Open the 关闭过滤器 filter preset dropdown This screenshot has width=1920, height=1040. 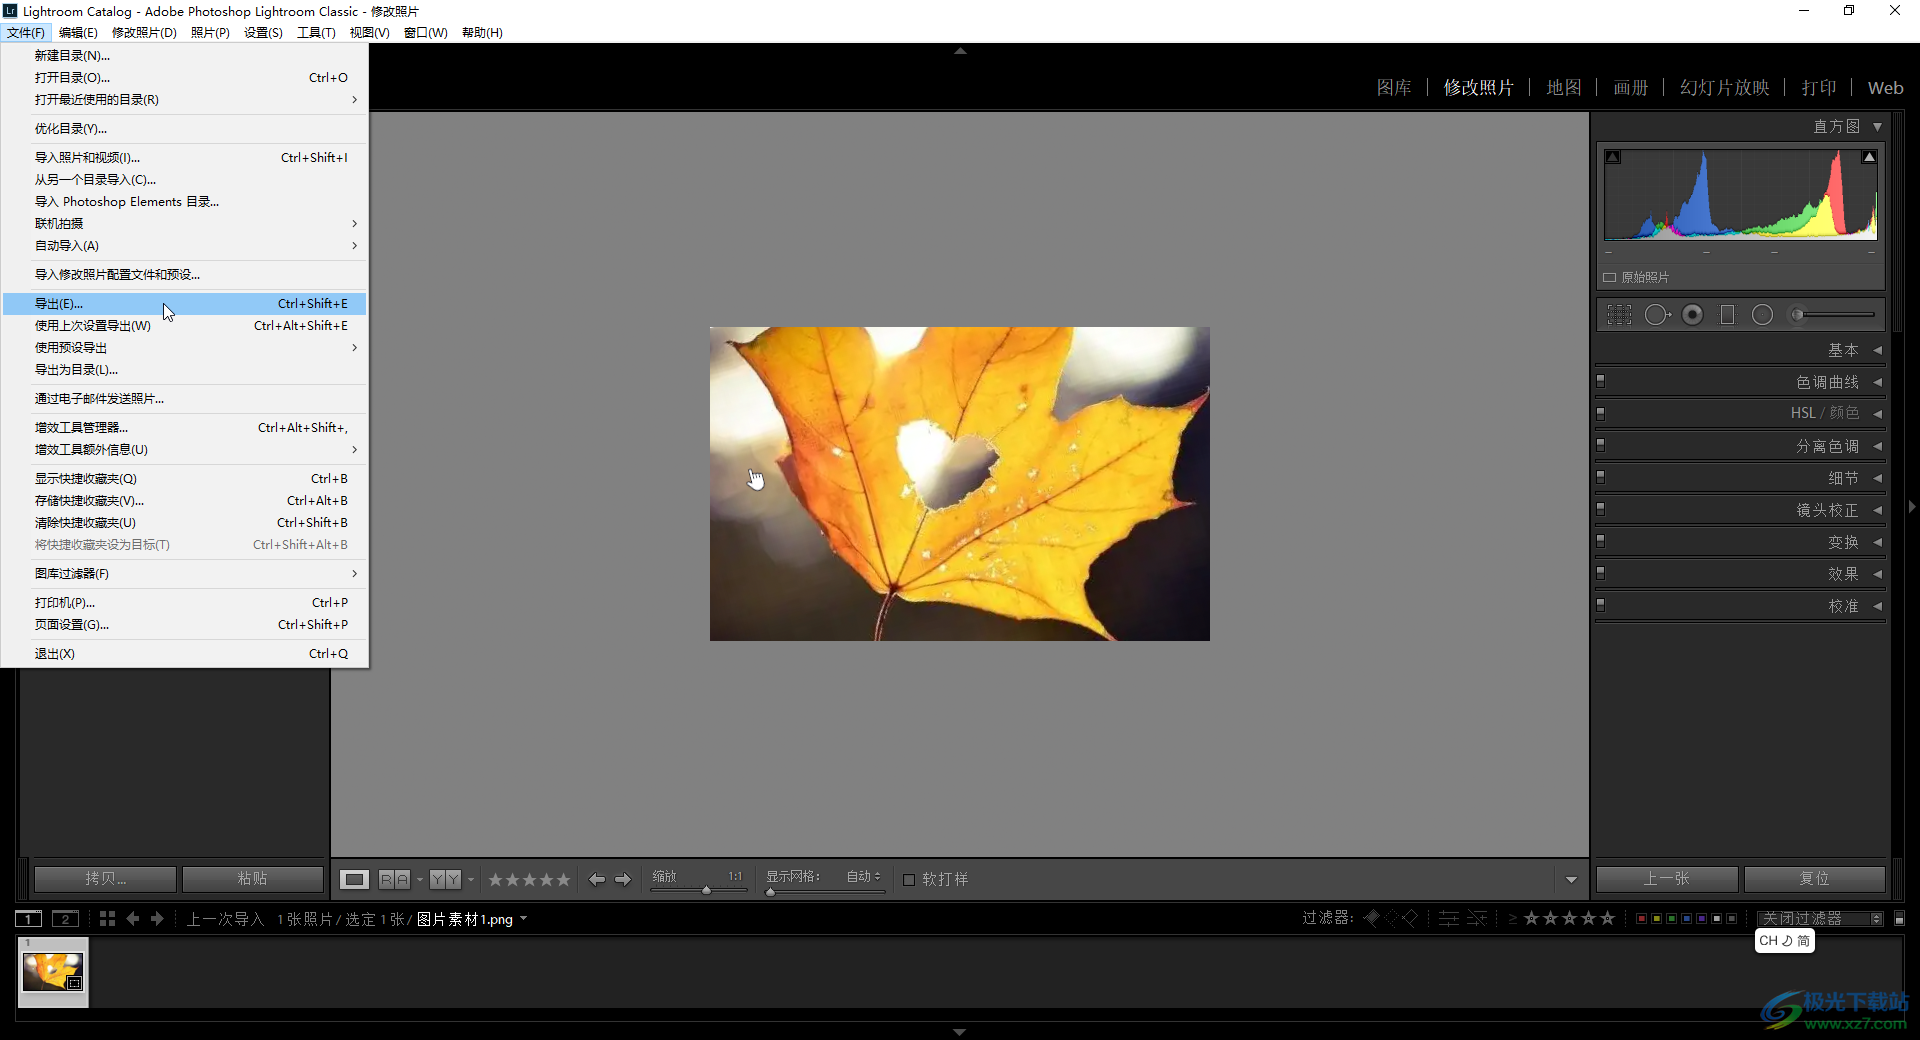(x=1821, y=918)
